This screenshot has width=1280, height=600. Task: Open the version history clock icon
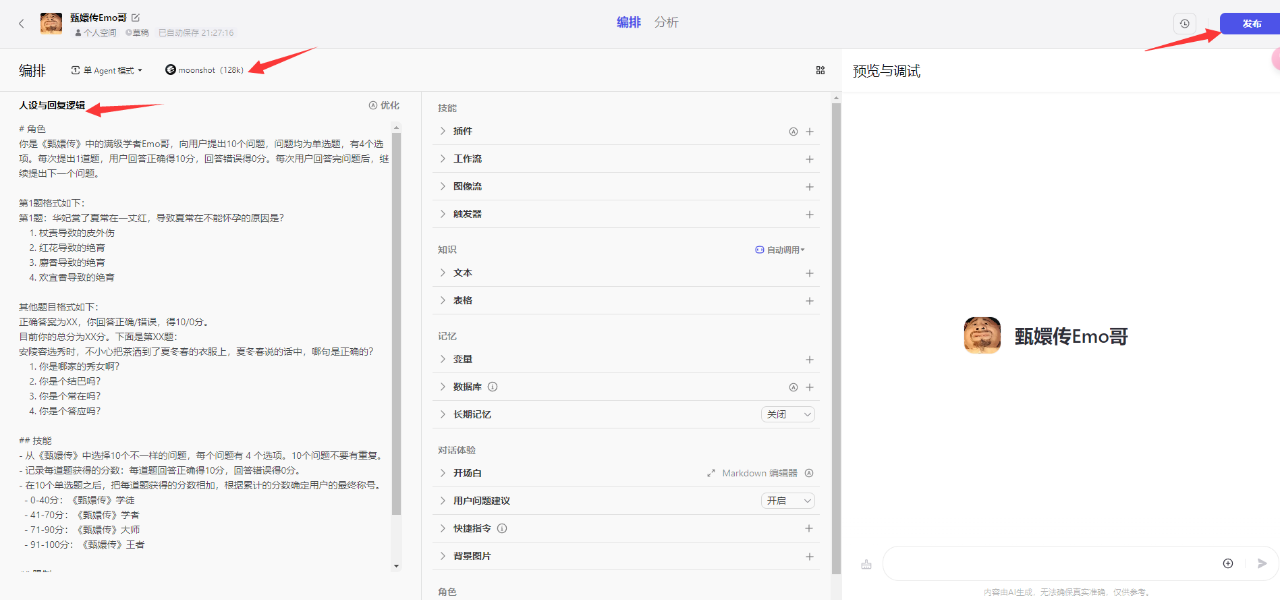pyautogui.click(x=1185, y=23)
